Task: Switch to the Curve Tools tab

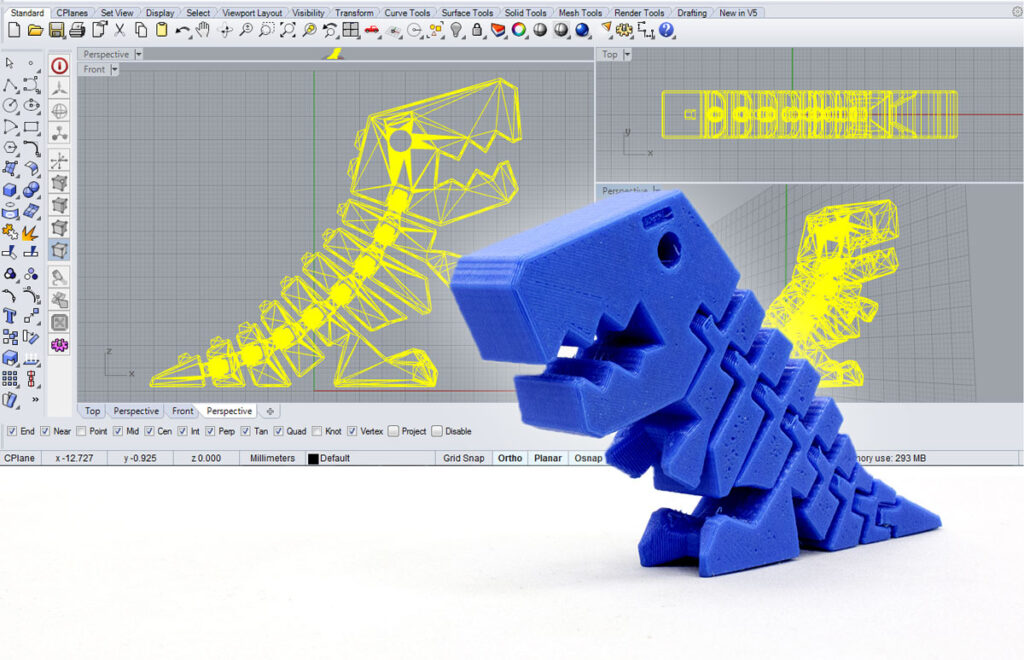Action: 408,13
